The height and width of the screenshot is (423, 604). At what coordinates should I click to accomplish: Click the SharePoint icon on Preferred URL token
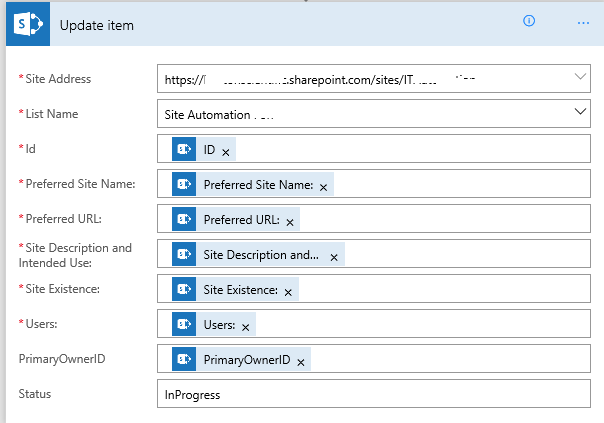click(x=183, y=220)
